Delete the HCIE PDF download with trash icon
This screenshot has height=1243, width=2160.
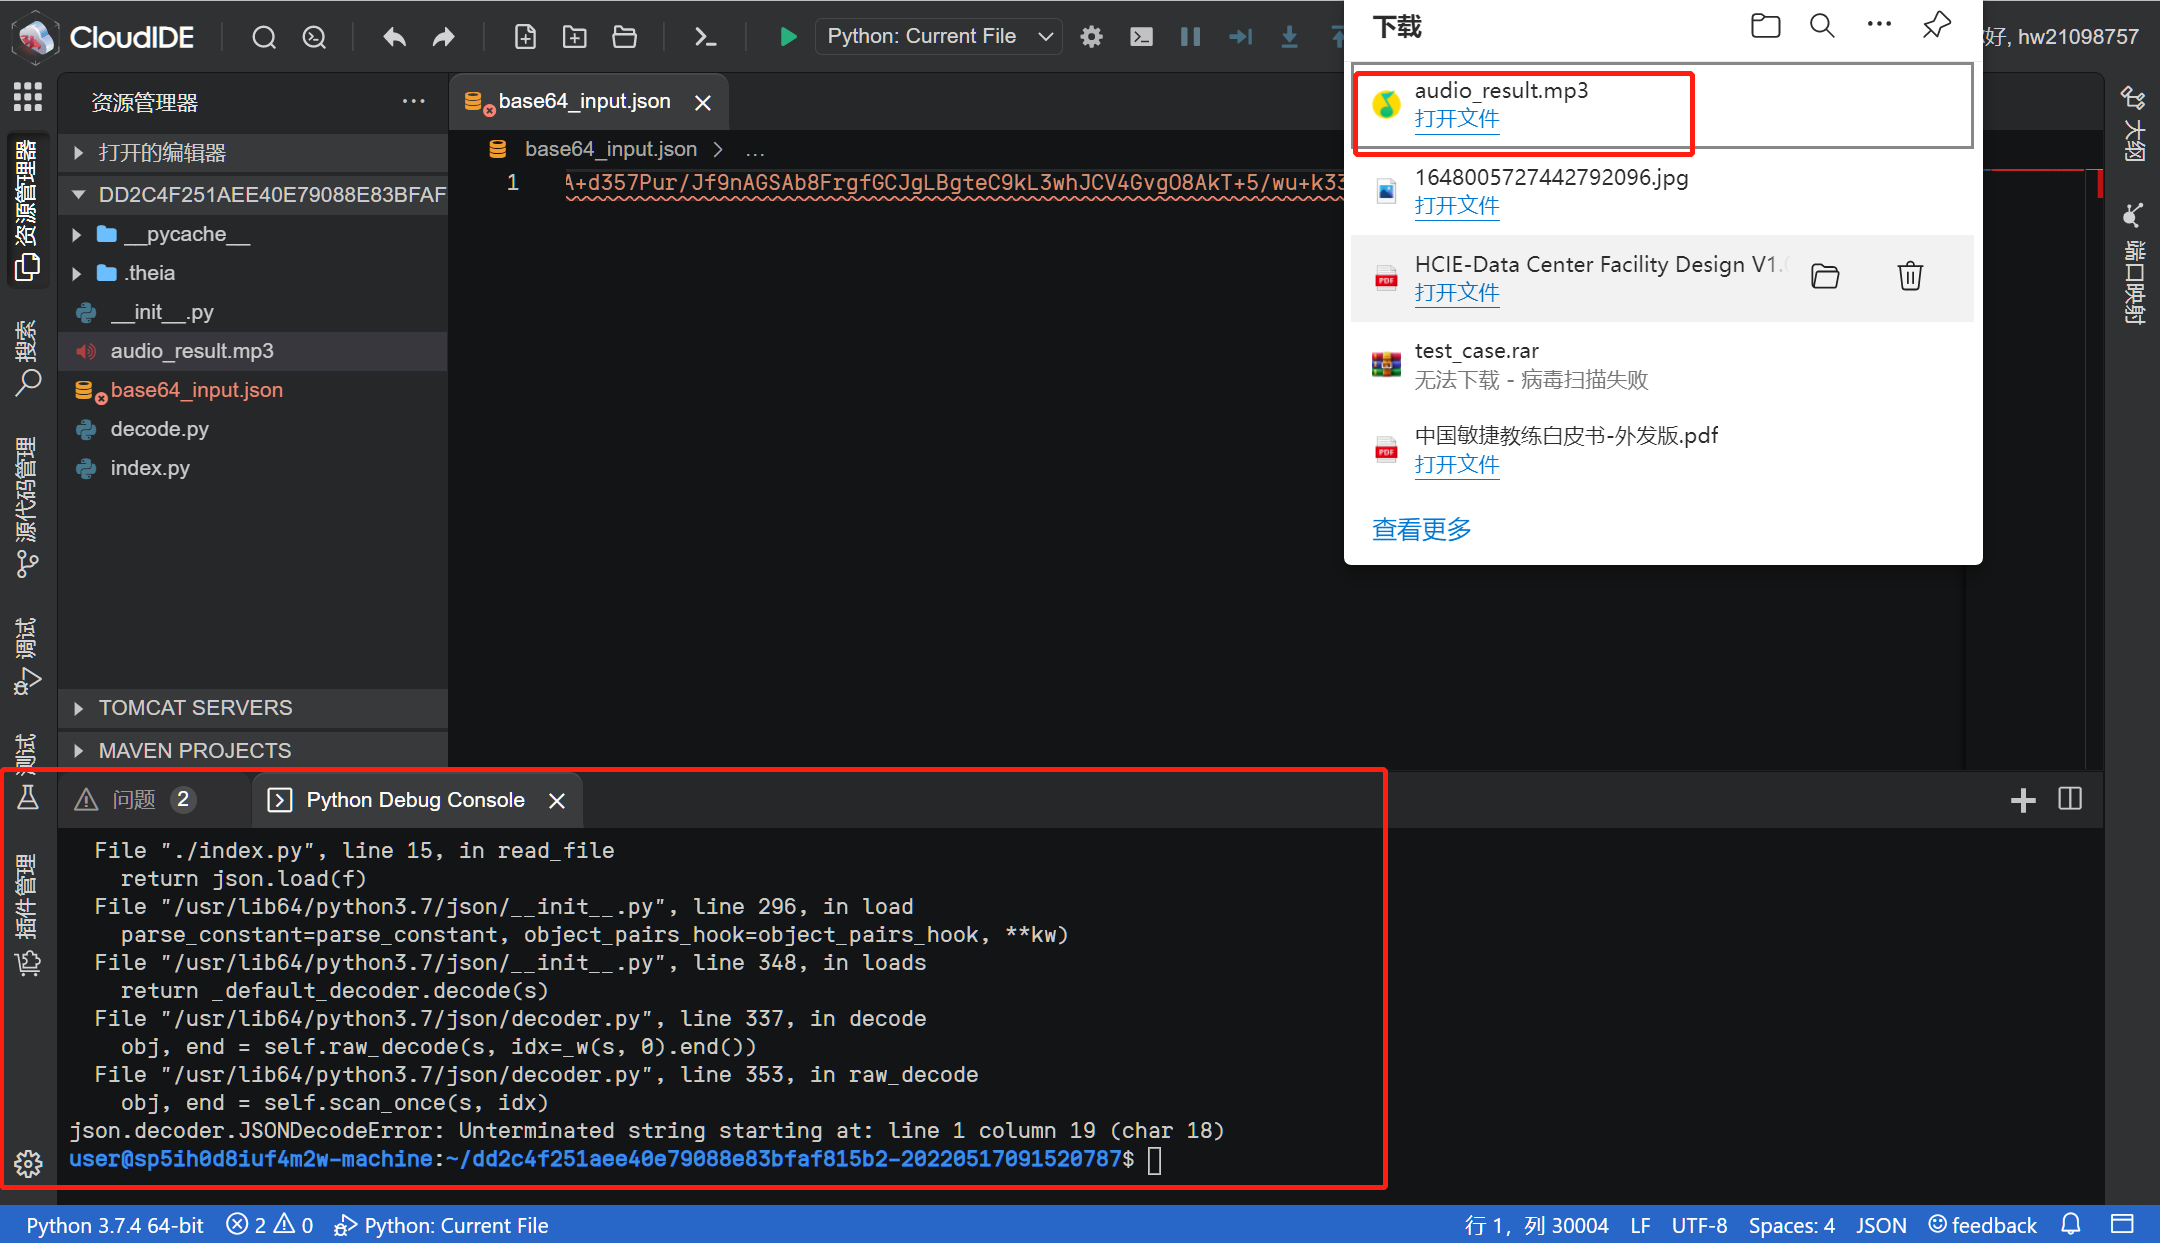1909,276
